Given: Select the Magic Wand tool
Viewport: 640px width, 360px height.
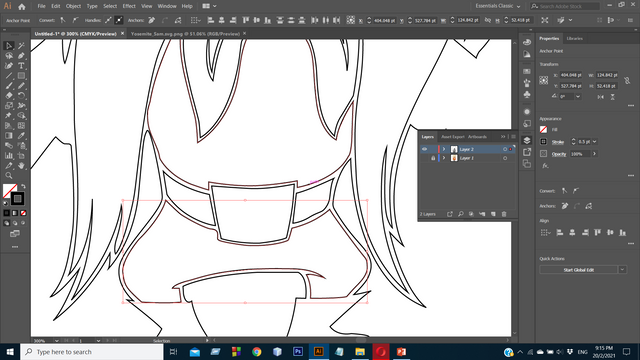Looking at the screenshot, I should point(21,46).
